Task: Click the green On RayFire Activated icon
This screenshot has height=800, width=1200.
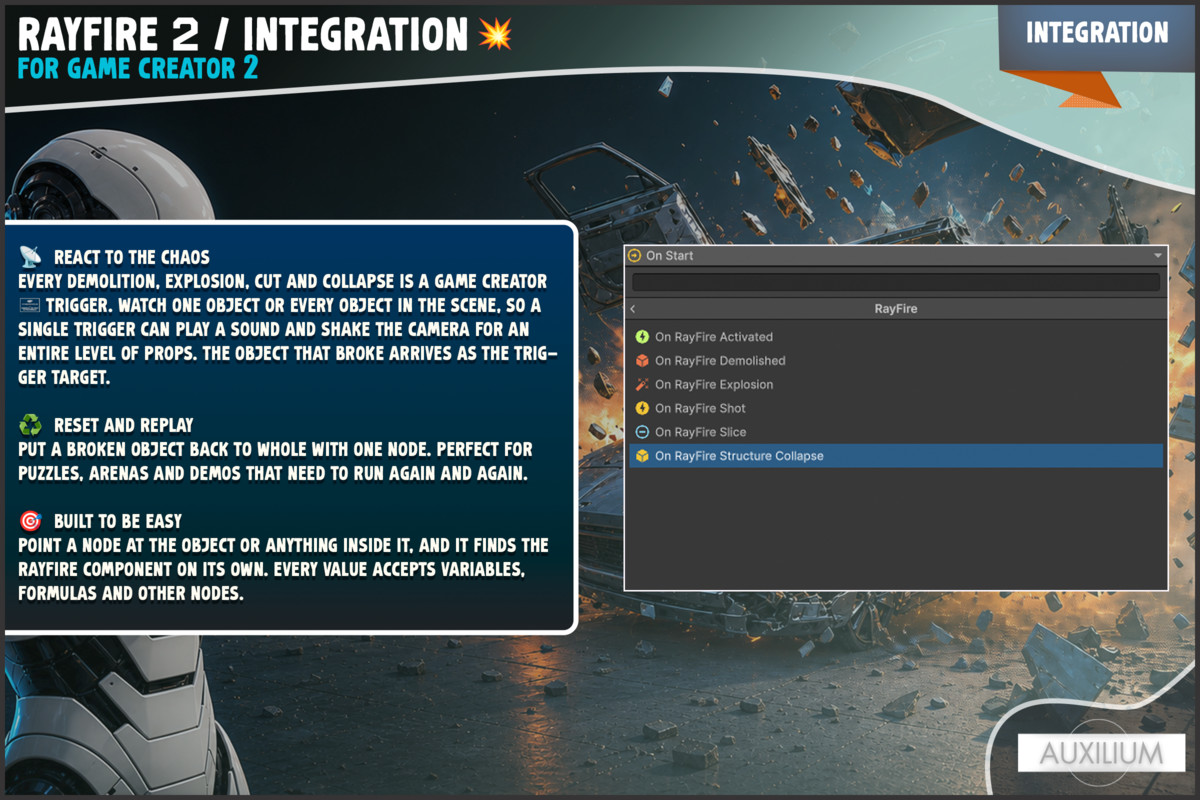Action: [642, 337]
